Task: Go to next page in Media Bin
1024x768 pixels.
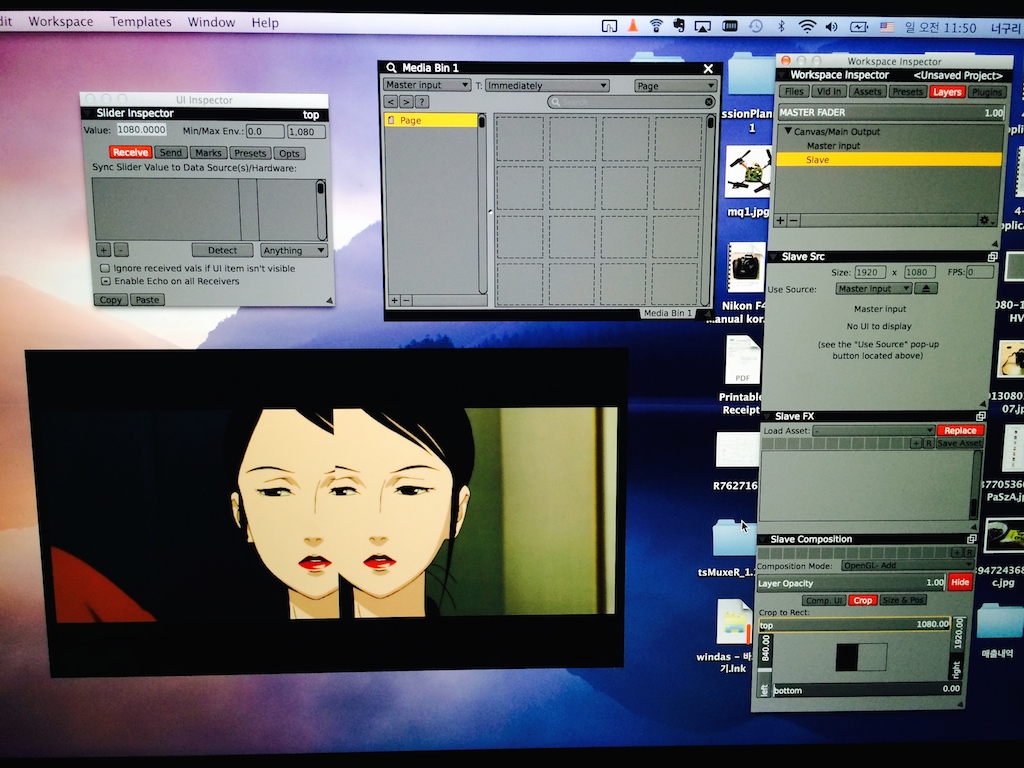Action: pos(406,102)
